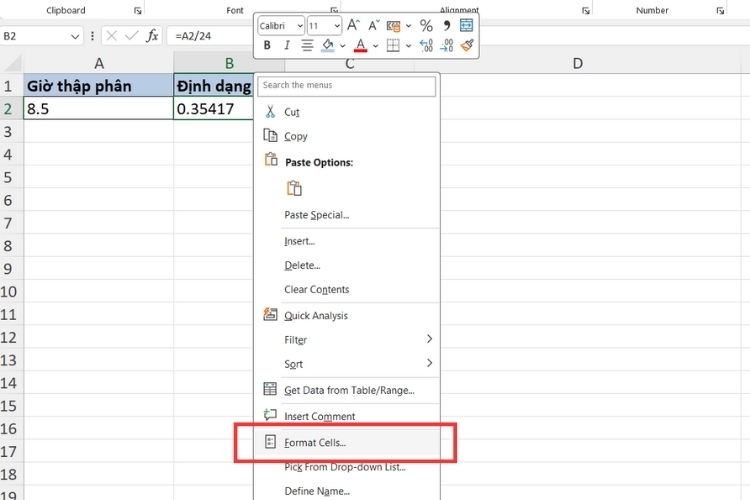Expand the Font Color dropdown arrow
The image size is (750, 500).
click(x=375, y=46)
